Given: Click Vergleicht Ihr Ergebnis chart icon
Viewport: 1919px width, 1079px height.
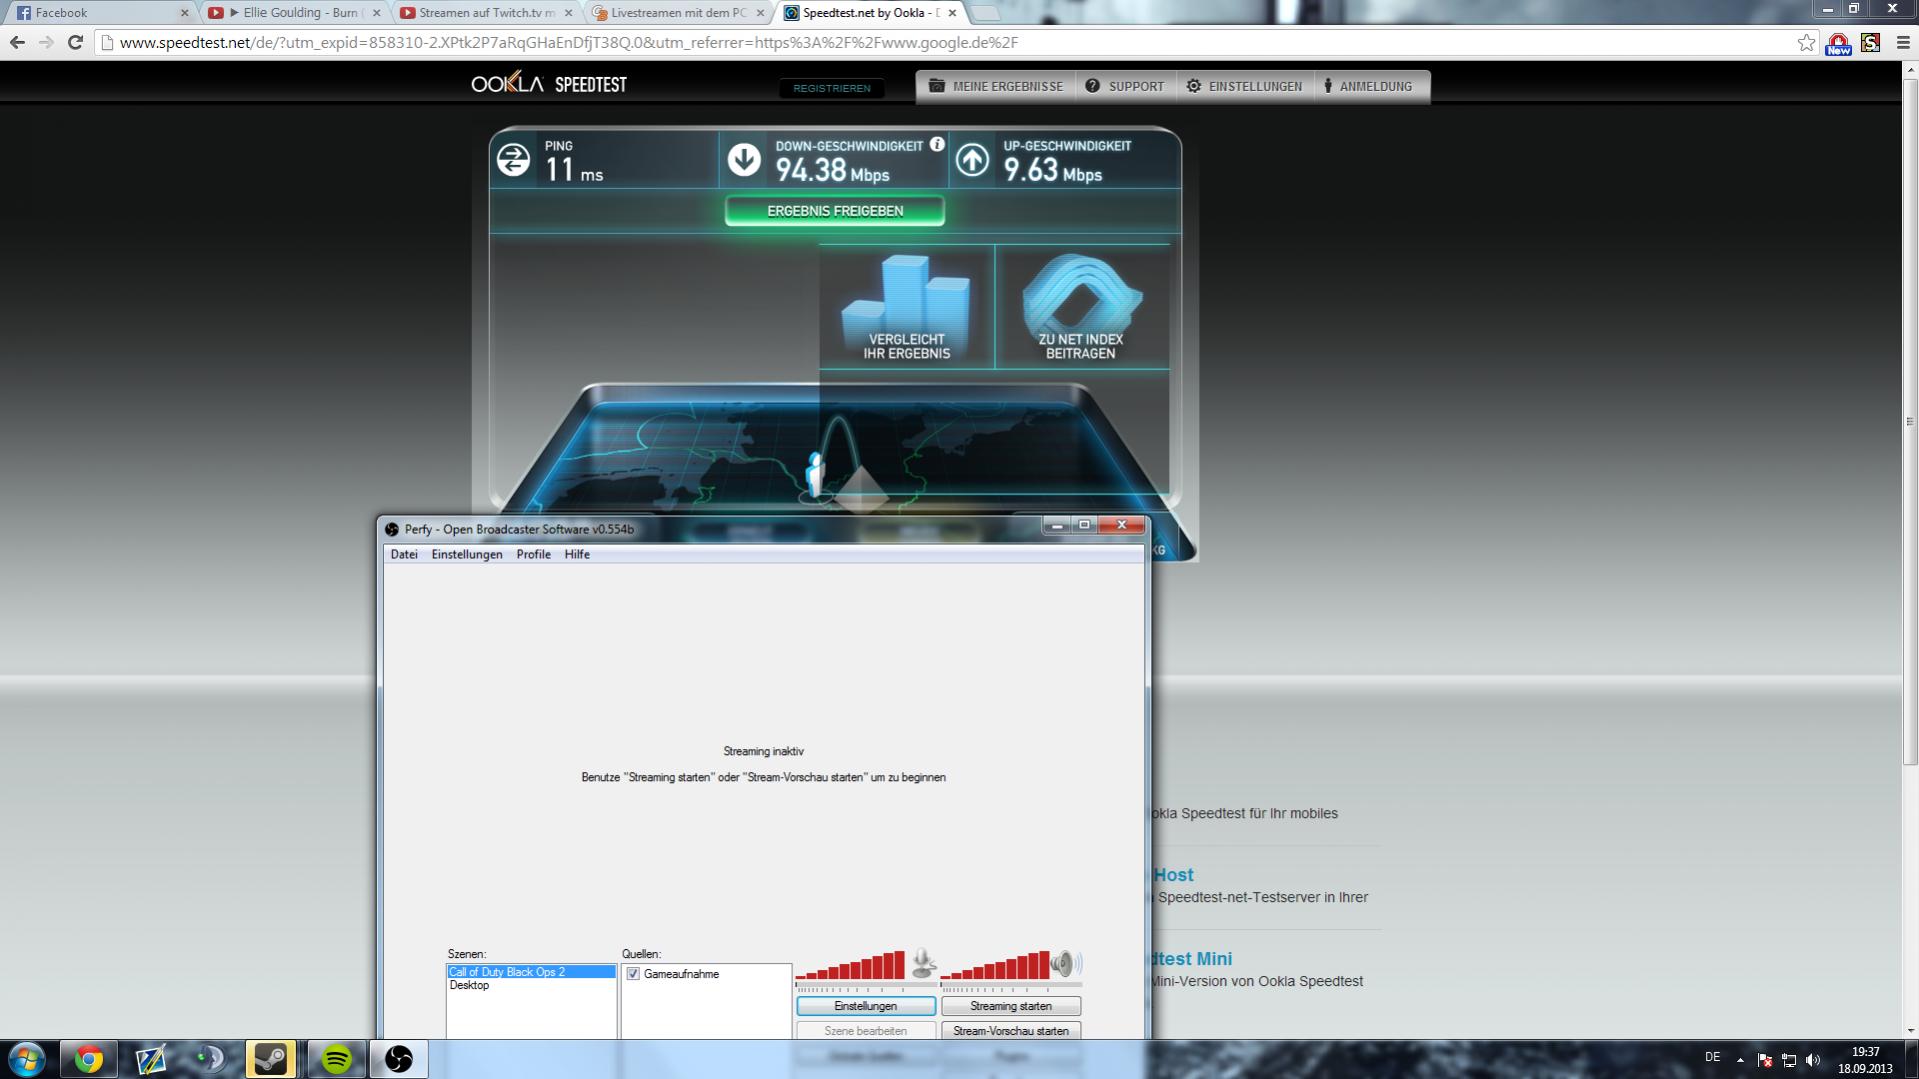Looking at the screenshot, I should pos(906,306).
